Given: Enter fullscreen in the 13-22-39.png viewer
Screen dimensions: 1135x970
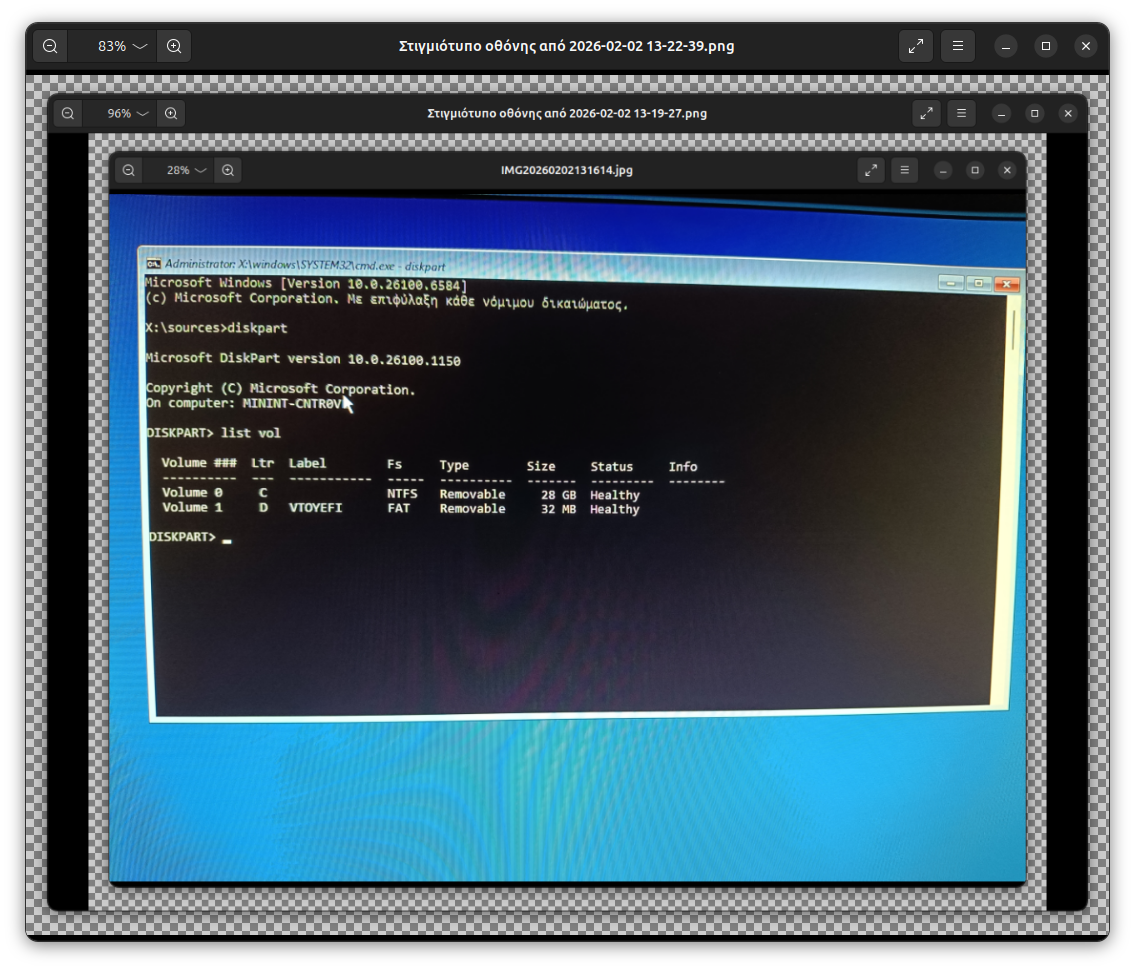Looking at the screenshot, I should pos(915,46).
